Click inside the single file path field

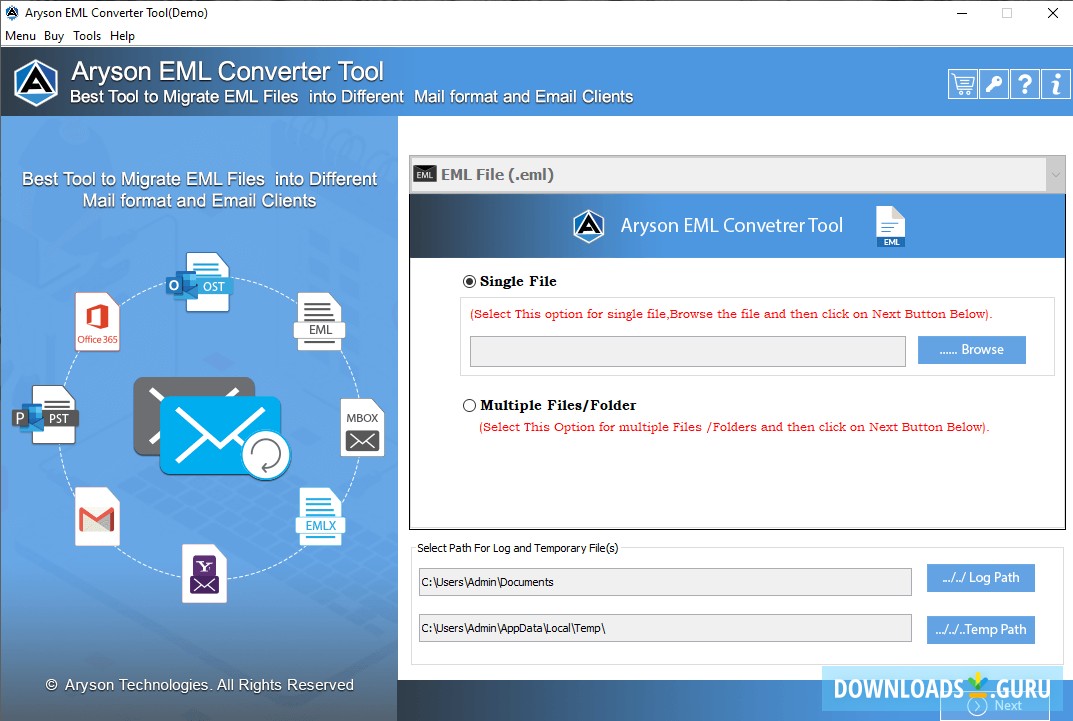(x=687, y=350)
